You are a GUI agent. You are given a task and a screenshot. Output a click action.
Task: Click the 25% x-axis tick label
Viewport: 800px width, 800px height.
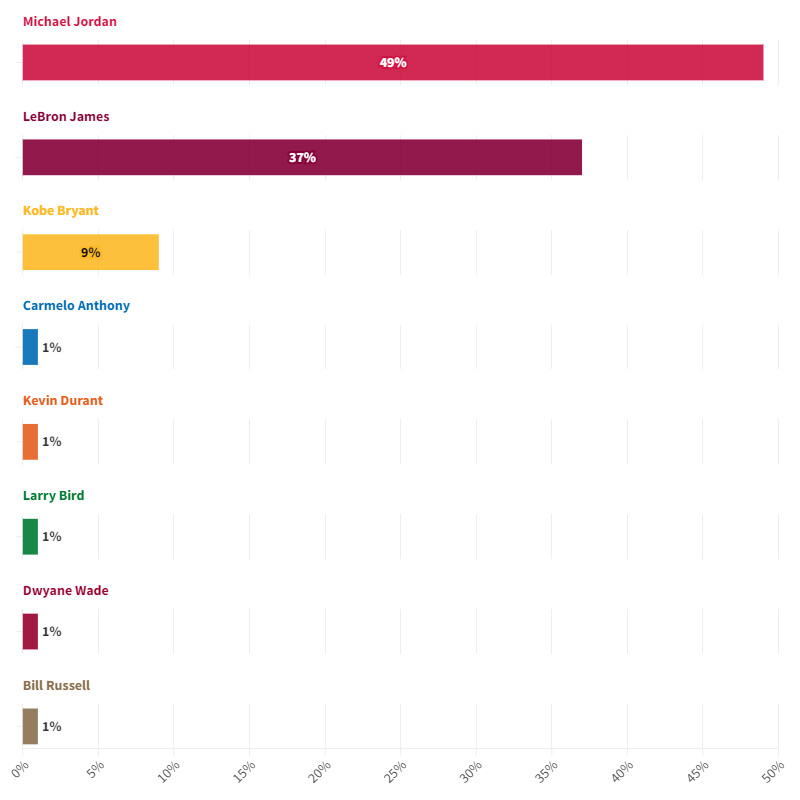pos(395,772)
